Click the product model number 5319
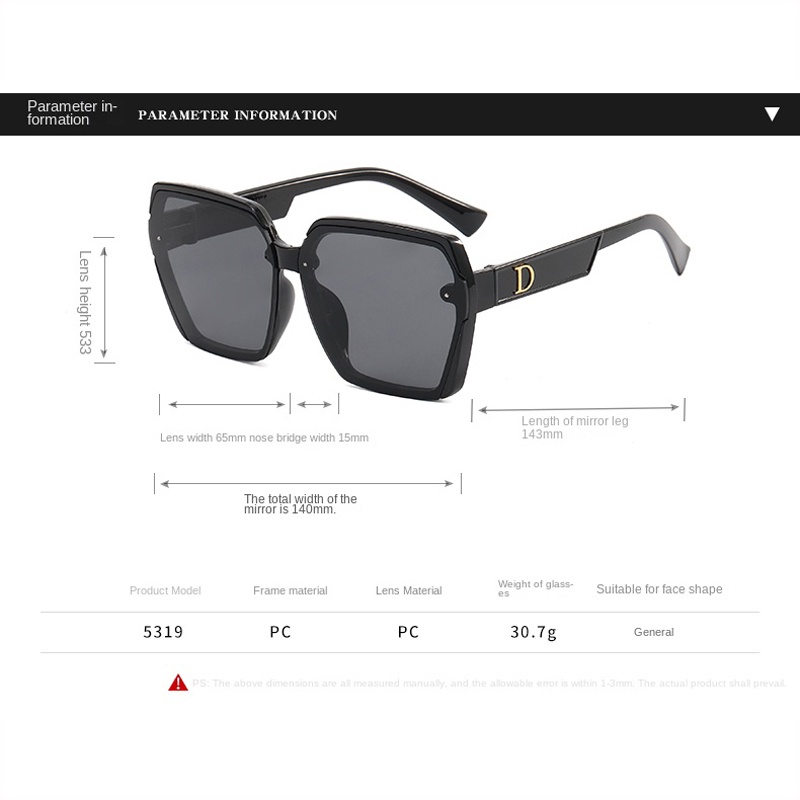 pyautogui.click(x=163, y=632)
